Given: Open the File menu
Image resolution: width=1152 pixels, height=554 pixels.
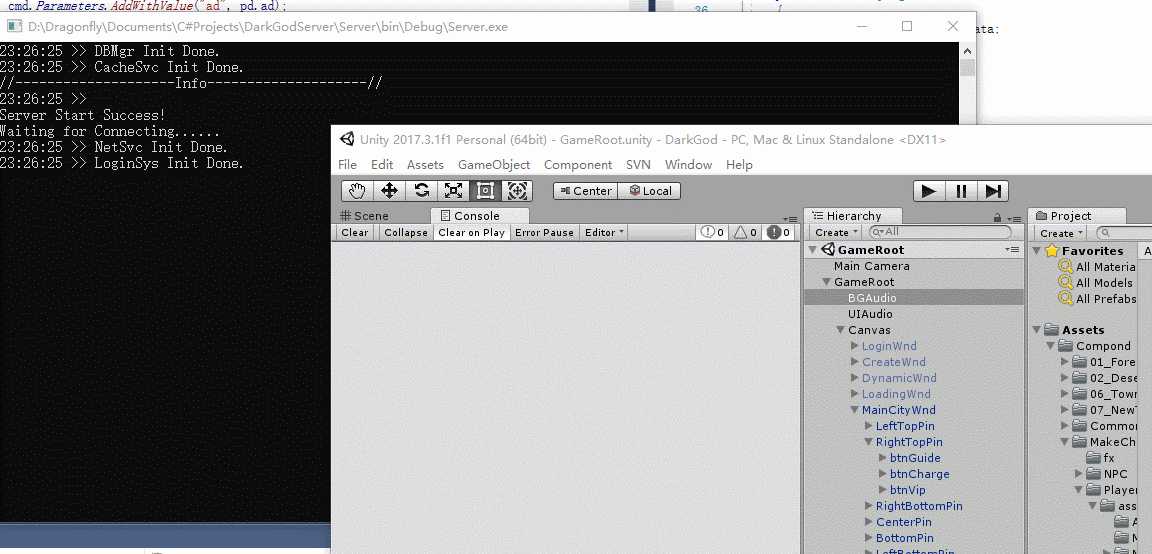Looking at the screenshot, I should pos(348,165).
